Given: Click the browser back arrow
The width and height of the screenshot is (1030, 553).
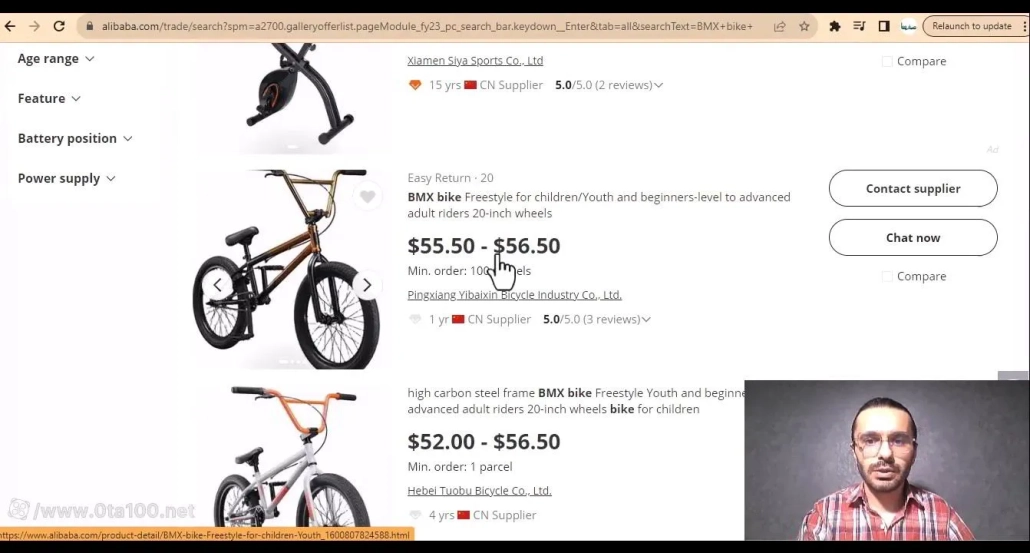Looking at the screenshot, I should [x=10, y=26].
